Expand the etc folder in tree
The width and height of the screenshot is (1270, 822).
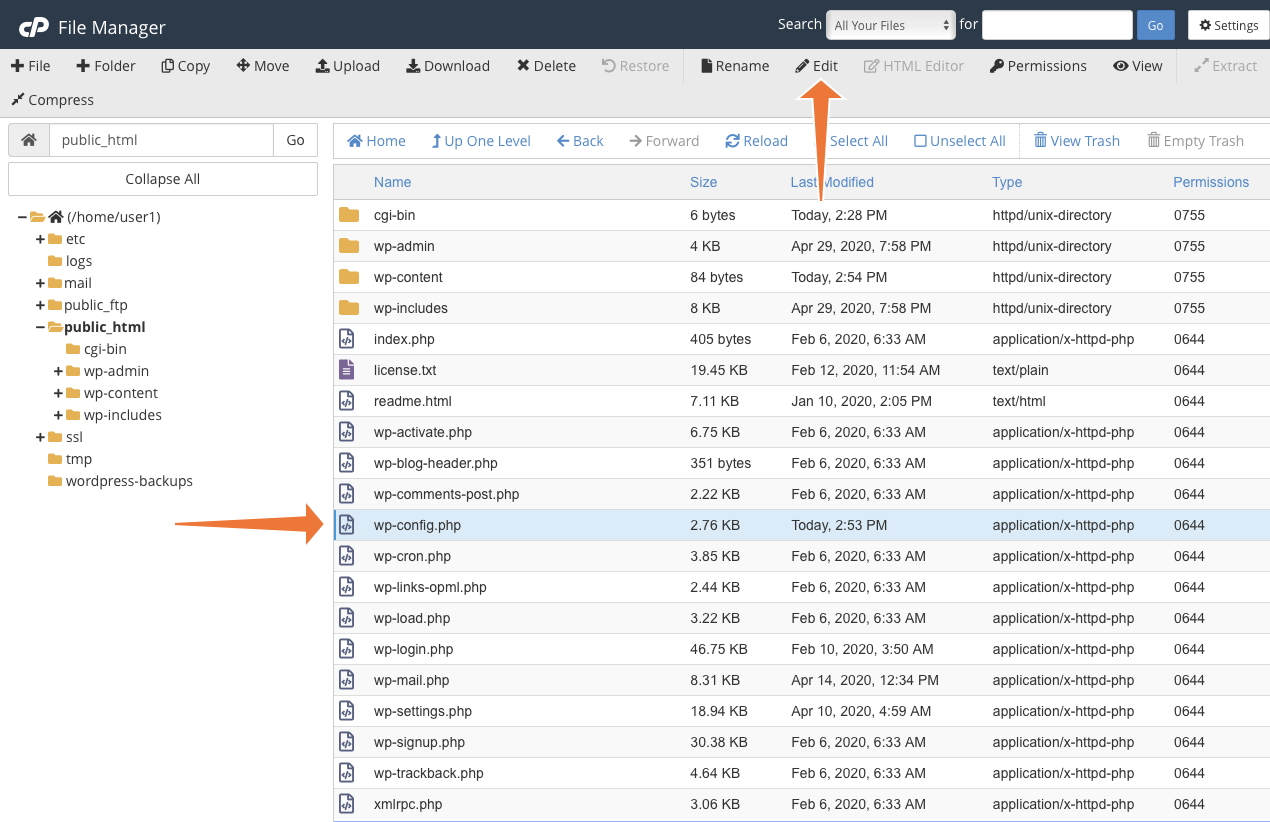tap(40, 239)
